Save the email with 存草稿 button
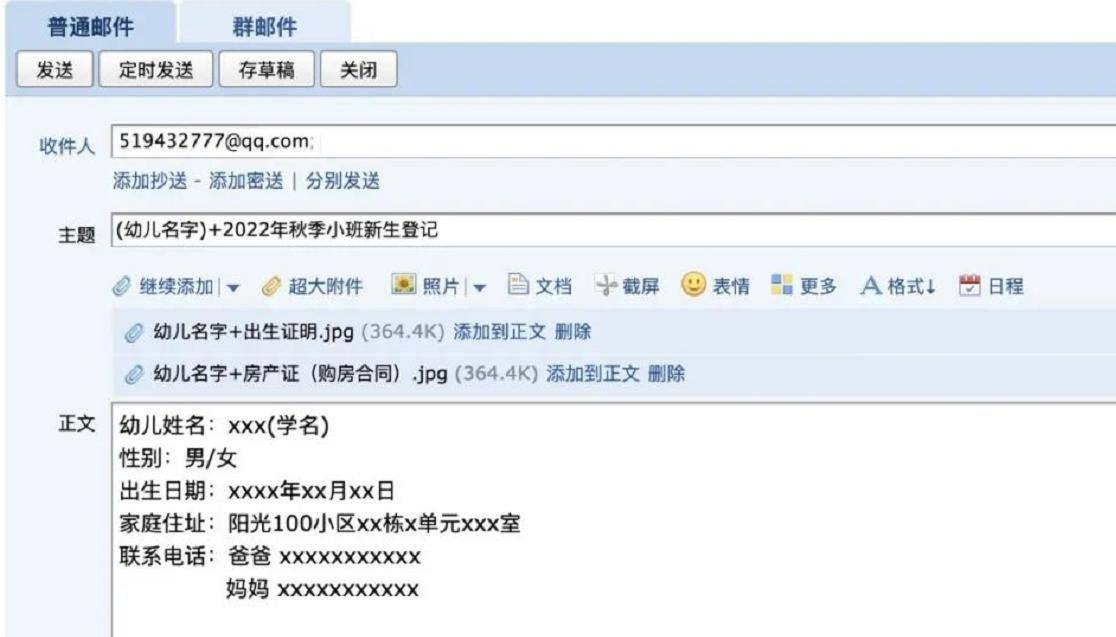The height and width of the screenshot is (637, 1116). point(266,69)
